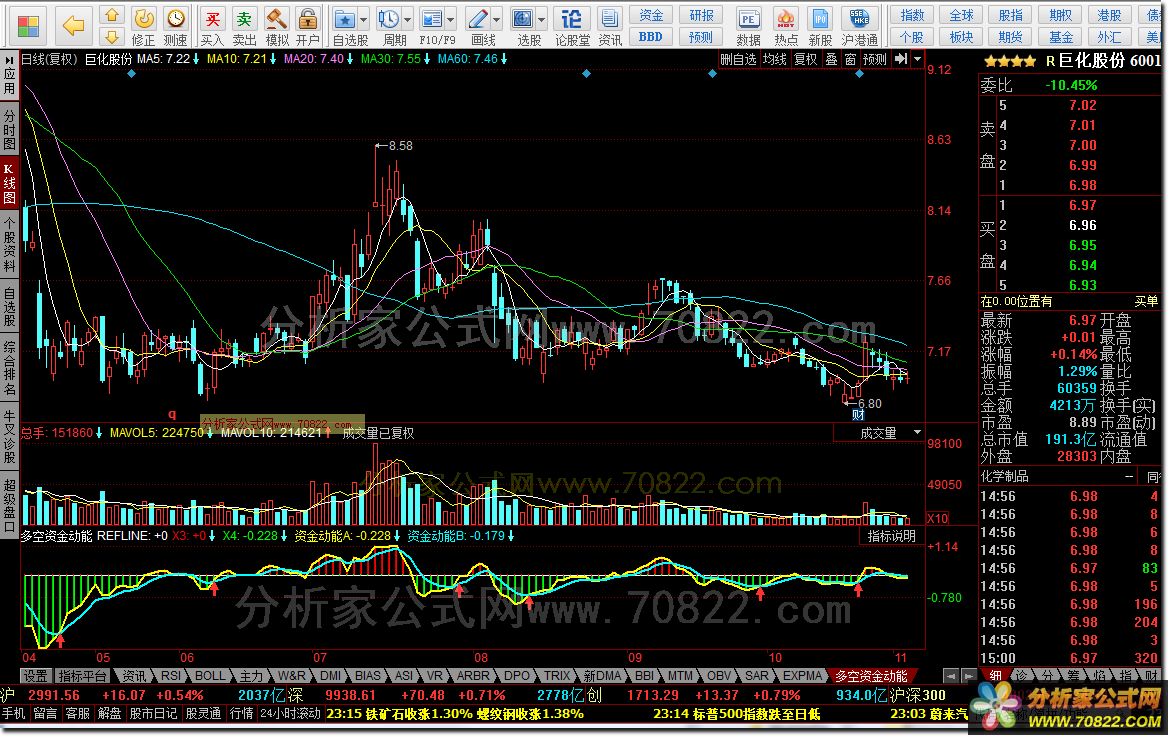This screenshot has height=737, width=1170.
Task: Expand the 选股 dropdown arrow
Action: click(542, 19)
